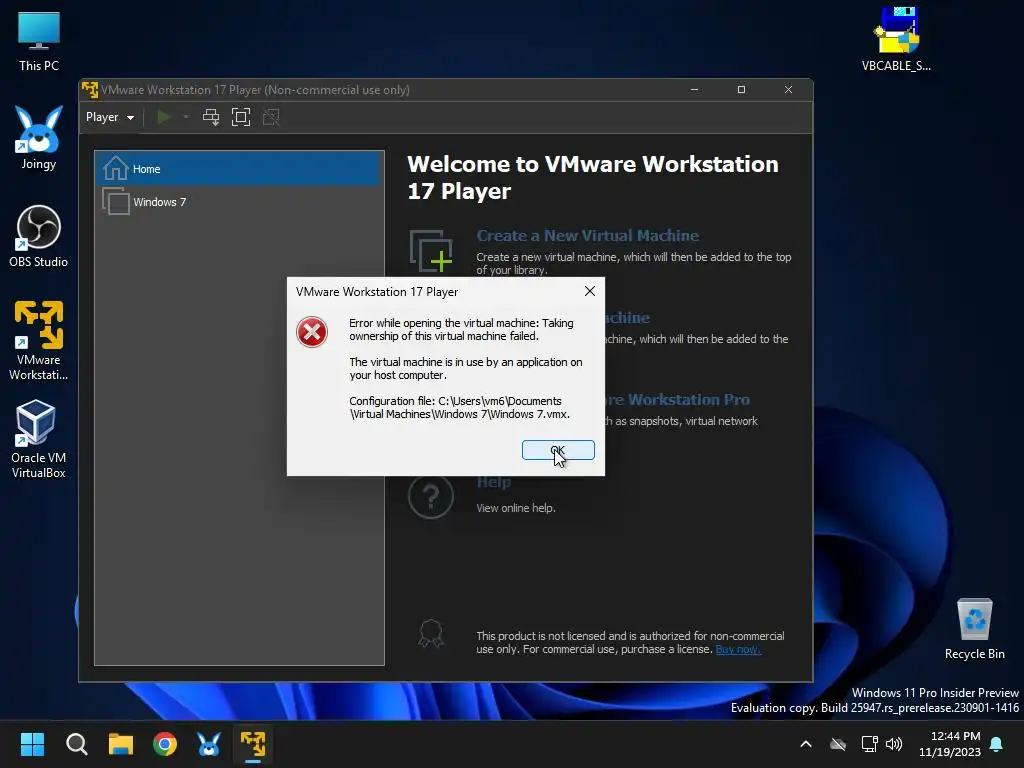Click the VMware logo in title bar

(90, 89)
